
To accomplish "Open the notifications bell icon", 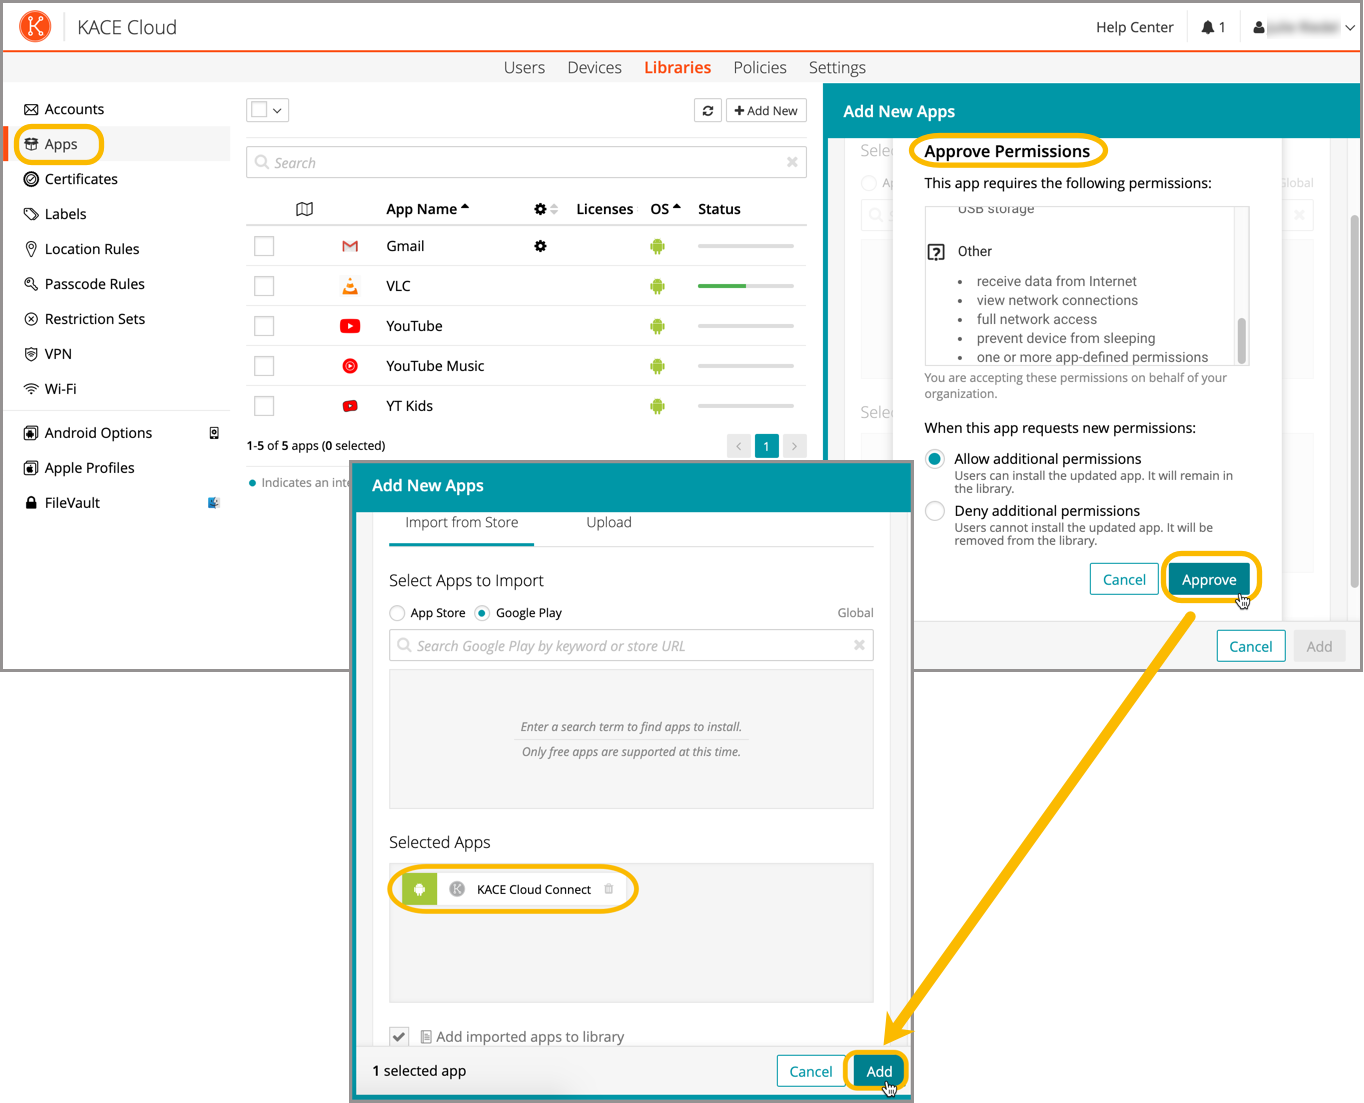I will [x=1208, y=28].
